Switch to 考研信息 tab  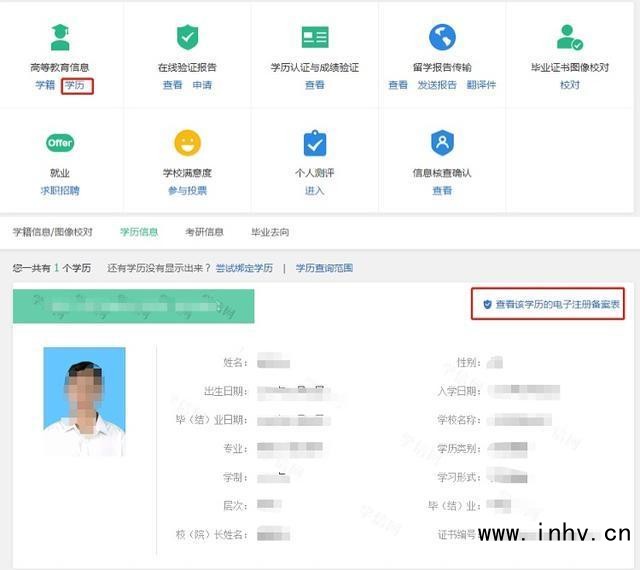tap(204, 232)
